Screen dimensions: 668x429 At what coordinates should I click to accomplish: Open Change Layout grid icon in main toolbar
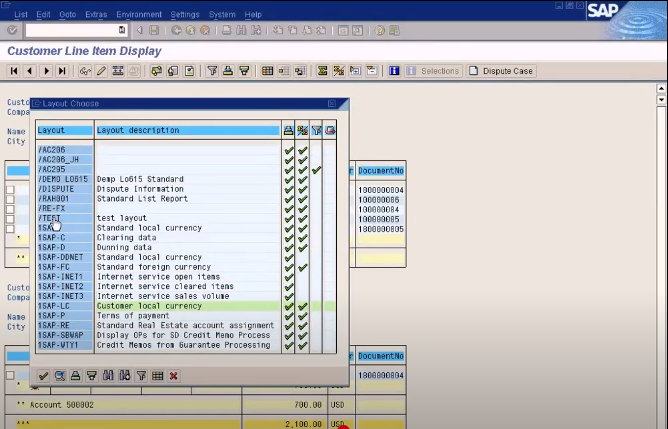[x=268, y=71]
